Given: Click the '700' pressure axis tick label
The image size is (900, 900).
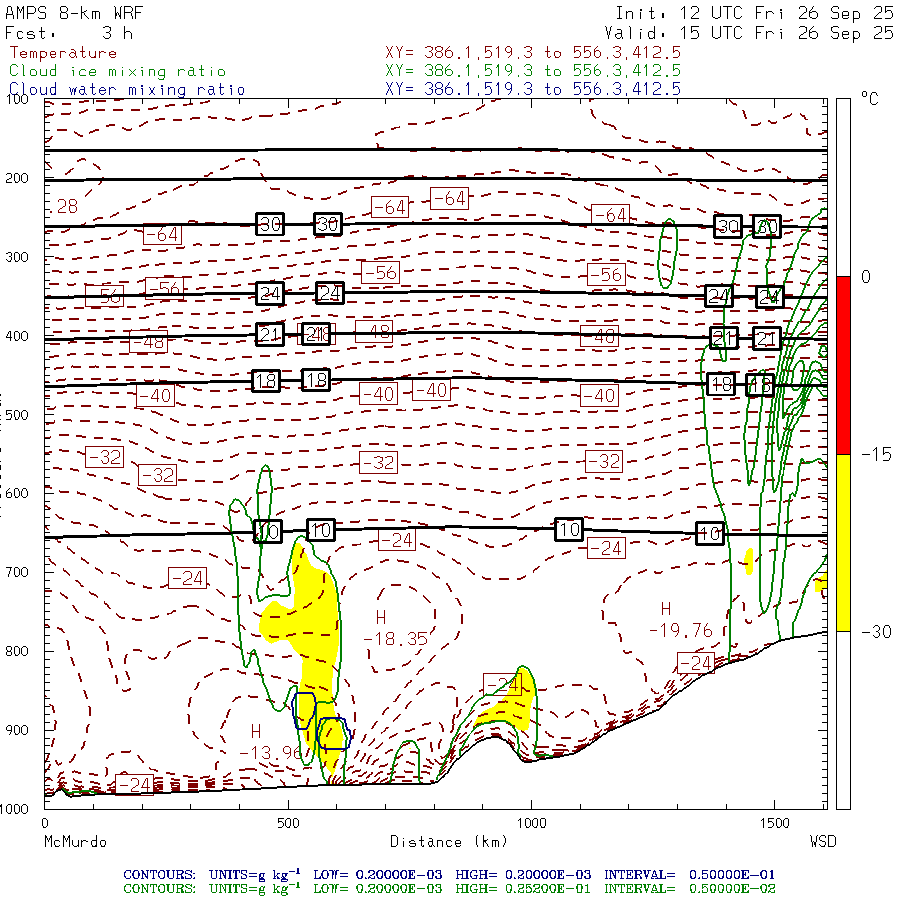Looking at the screenshot, I should pos(17,572).
